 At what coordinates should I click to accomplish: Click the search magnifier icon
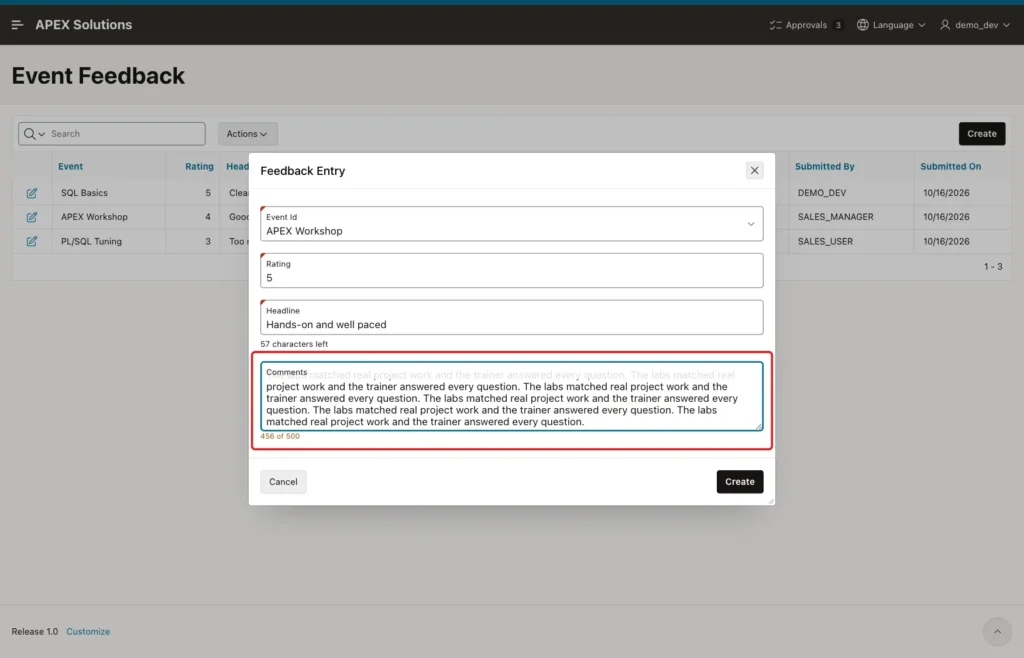click(x=29, y=134)
